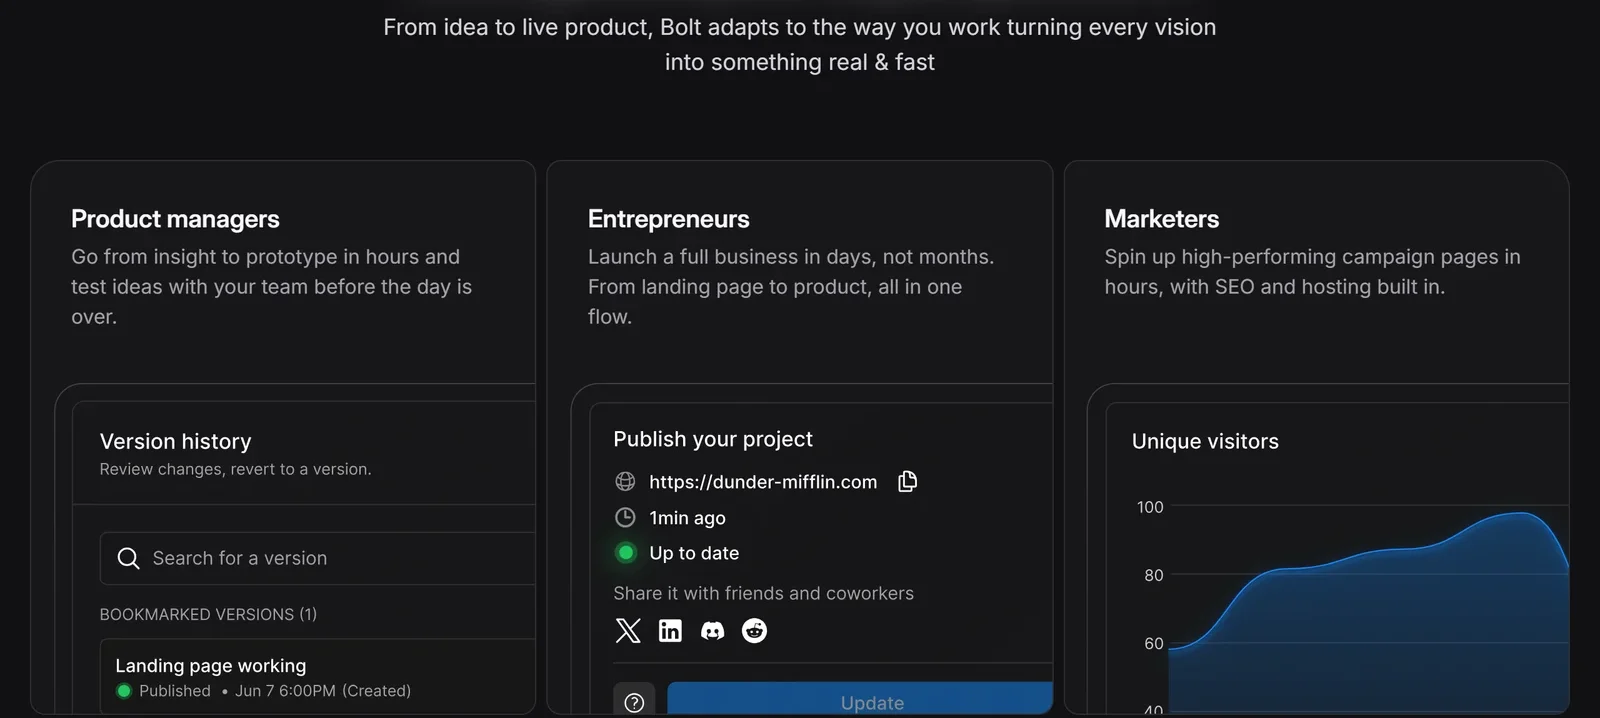1600x718 pixels.
Task: Share project on LinkedIn
Action: (670, 630)
